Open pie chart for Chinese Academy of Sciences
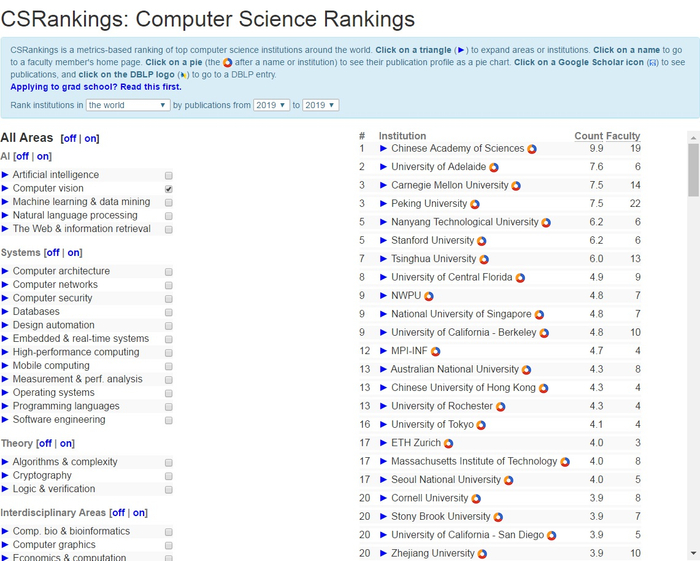Viewport: 700px width, 561px height. (532, 149)
